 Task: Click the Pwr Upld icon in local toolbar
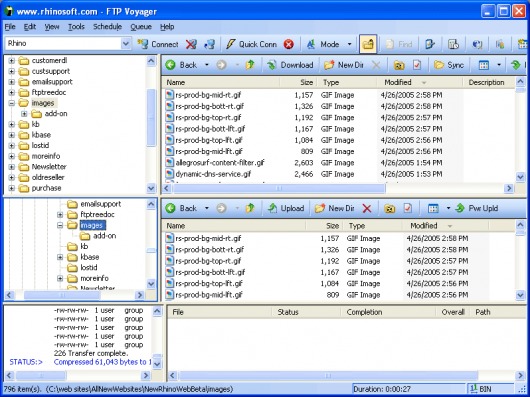[460, 208]
